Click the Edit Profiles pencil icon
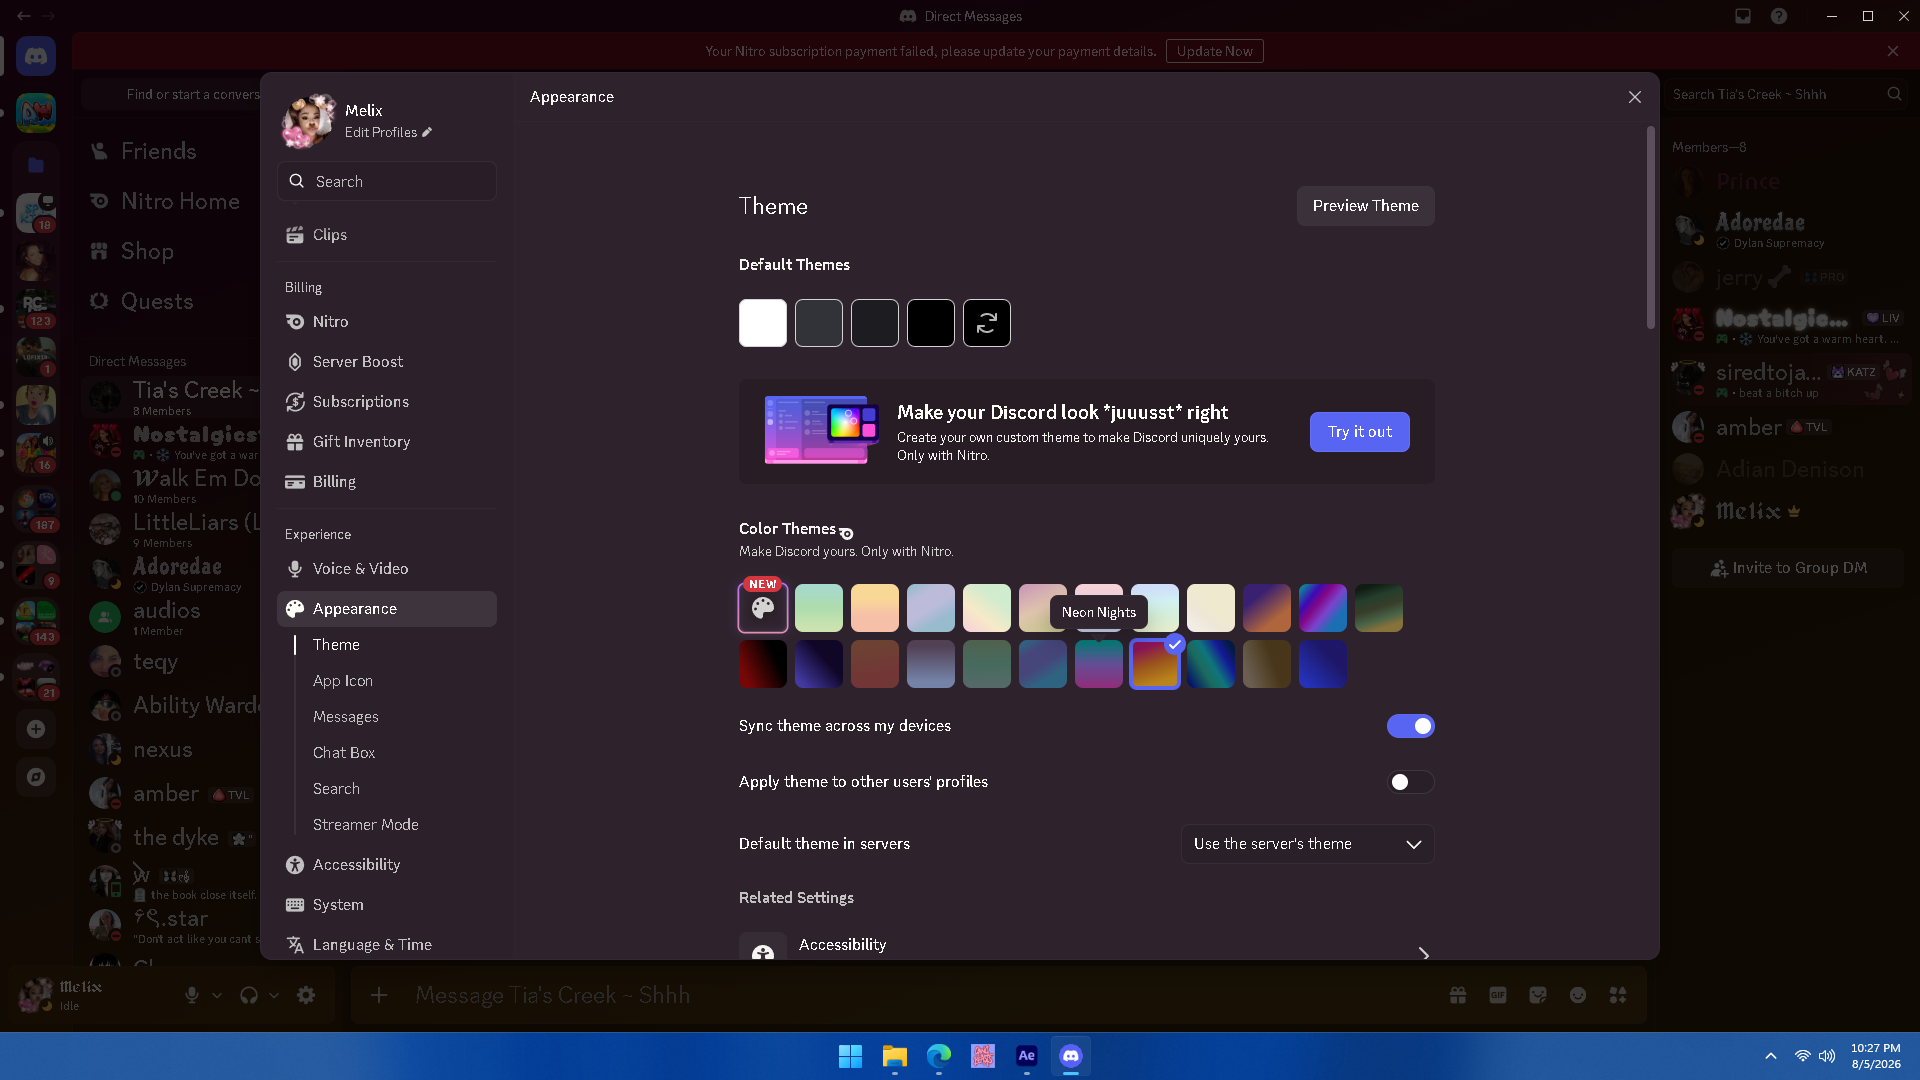 427,132
